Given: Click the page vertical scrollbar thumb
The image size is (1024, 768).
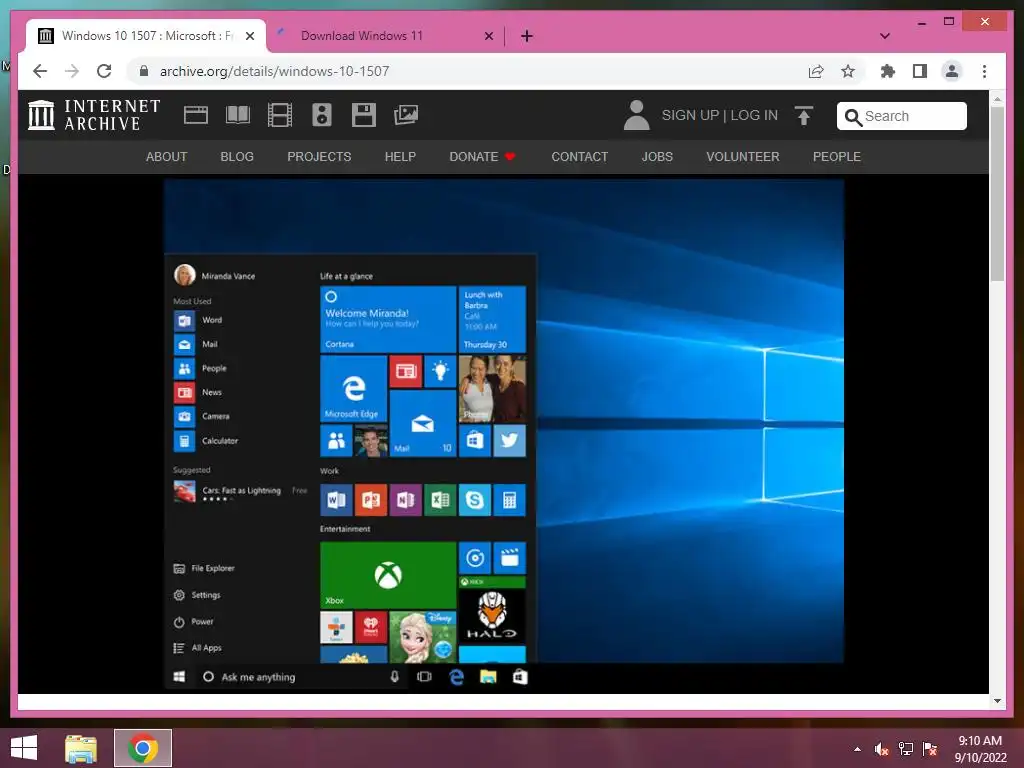Looking at the screenshot, I should coord(997,193).
